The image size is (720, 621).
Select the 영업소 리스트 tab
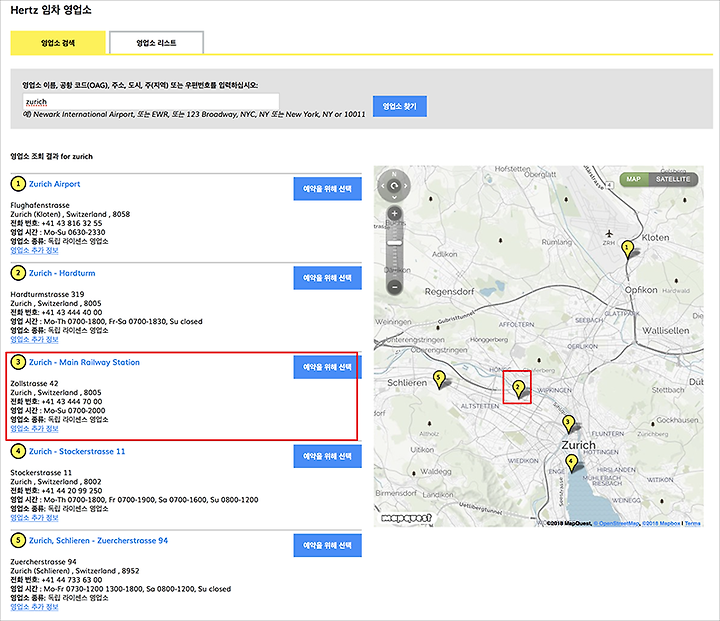pos(156,43)
